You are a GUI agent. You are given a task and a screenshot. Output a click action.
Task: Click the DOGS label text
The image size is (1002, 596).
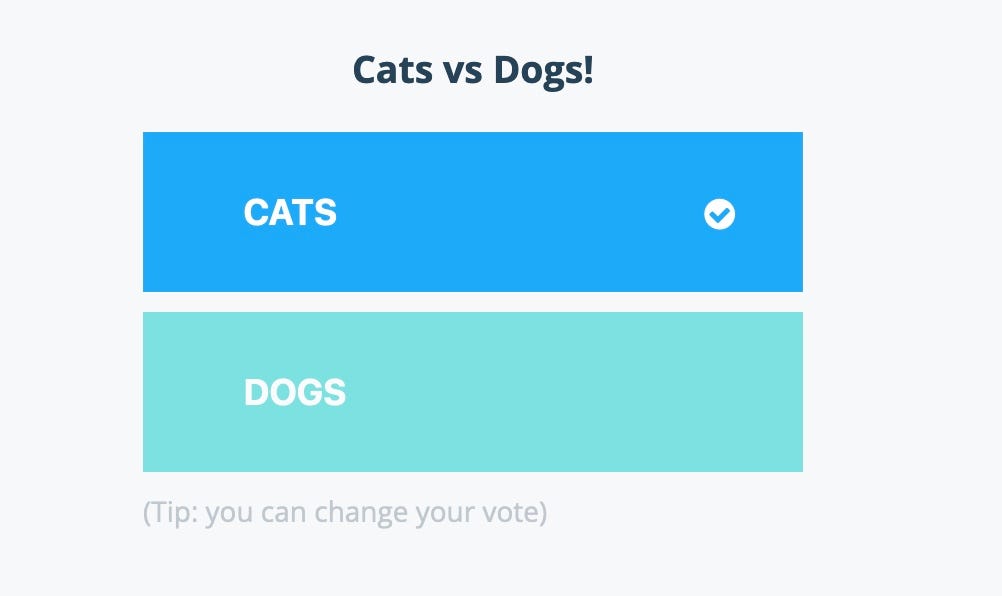(x=295, y=392)
